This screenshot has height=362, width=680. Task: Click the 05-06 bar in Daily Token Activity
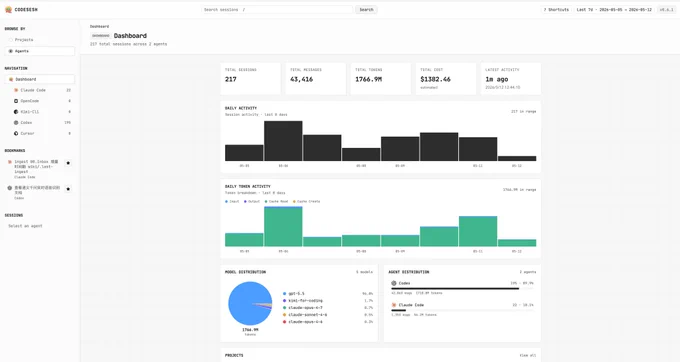point(283,227)
